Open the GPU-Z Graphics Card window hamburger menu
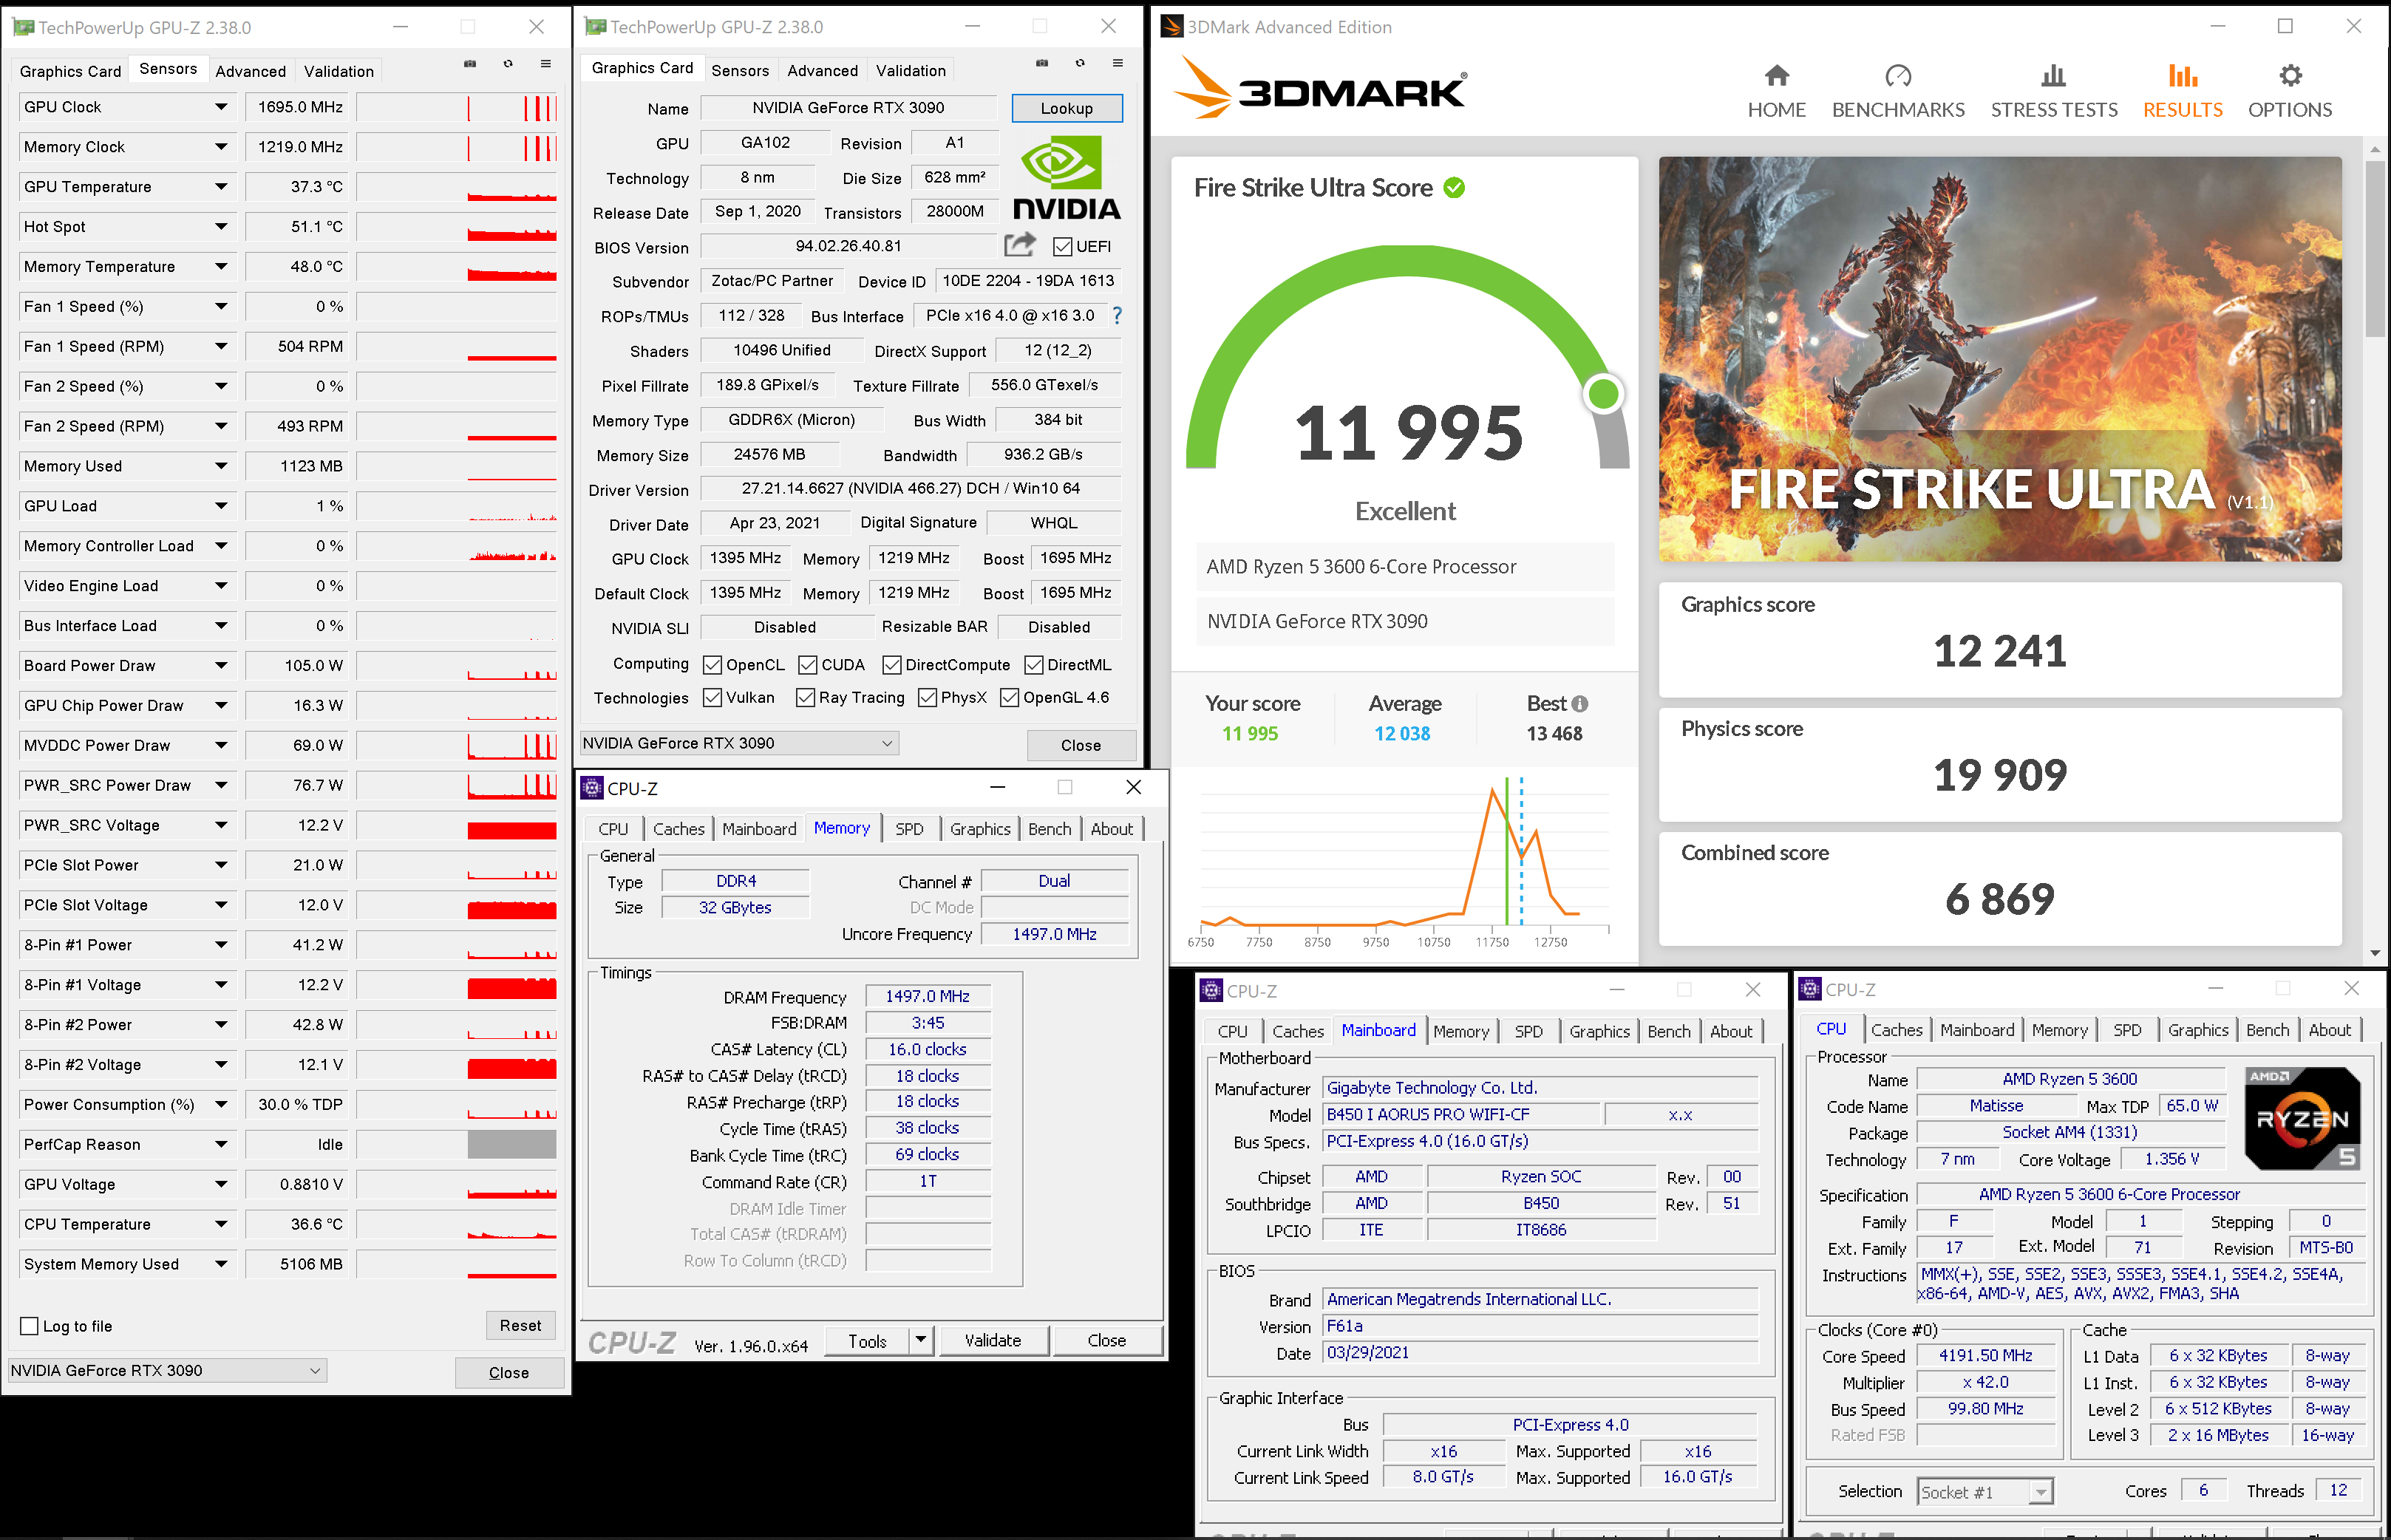 (1118, 63)
